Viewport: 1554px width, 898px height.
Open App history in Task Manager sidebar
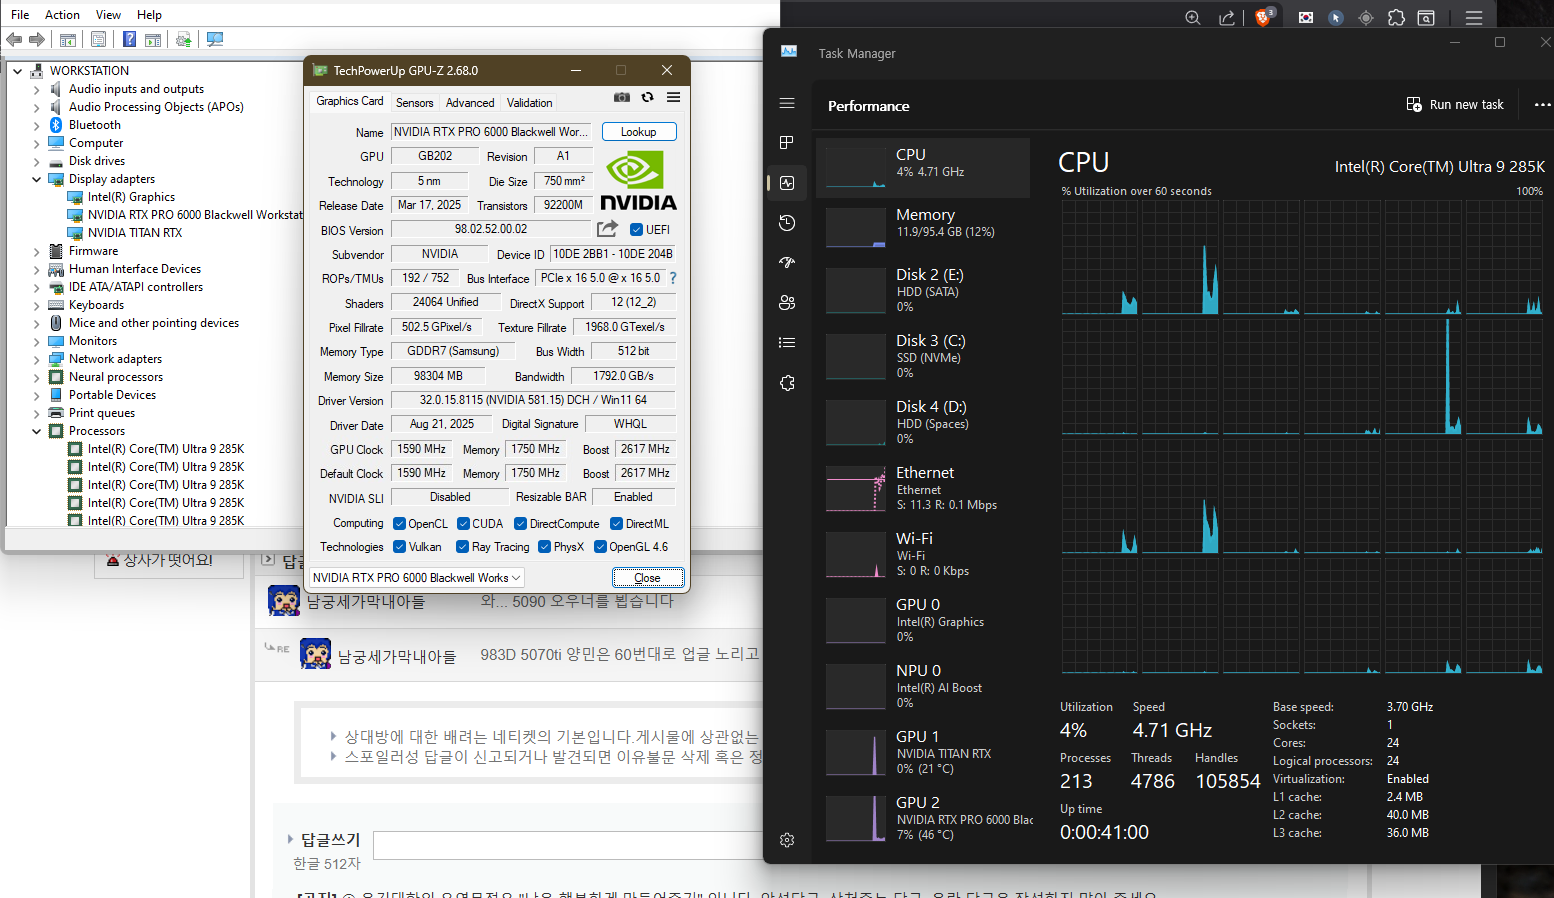point(787,223)
